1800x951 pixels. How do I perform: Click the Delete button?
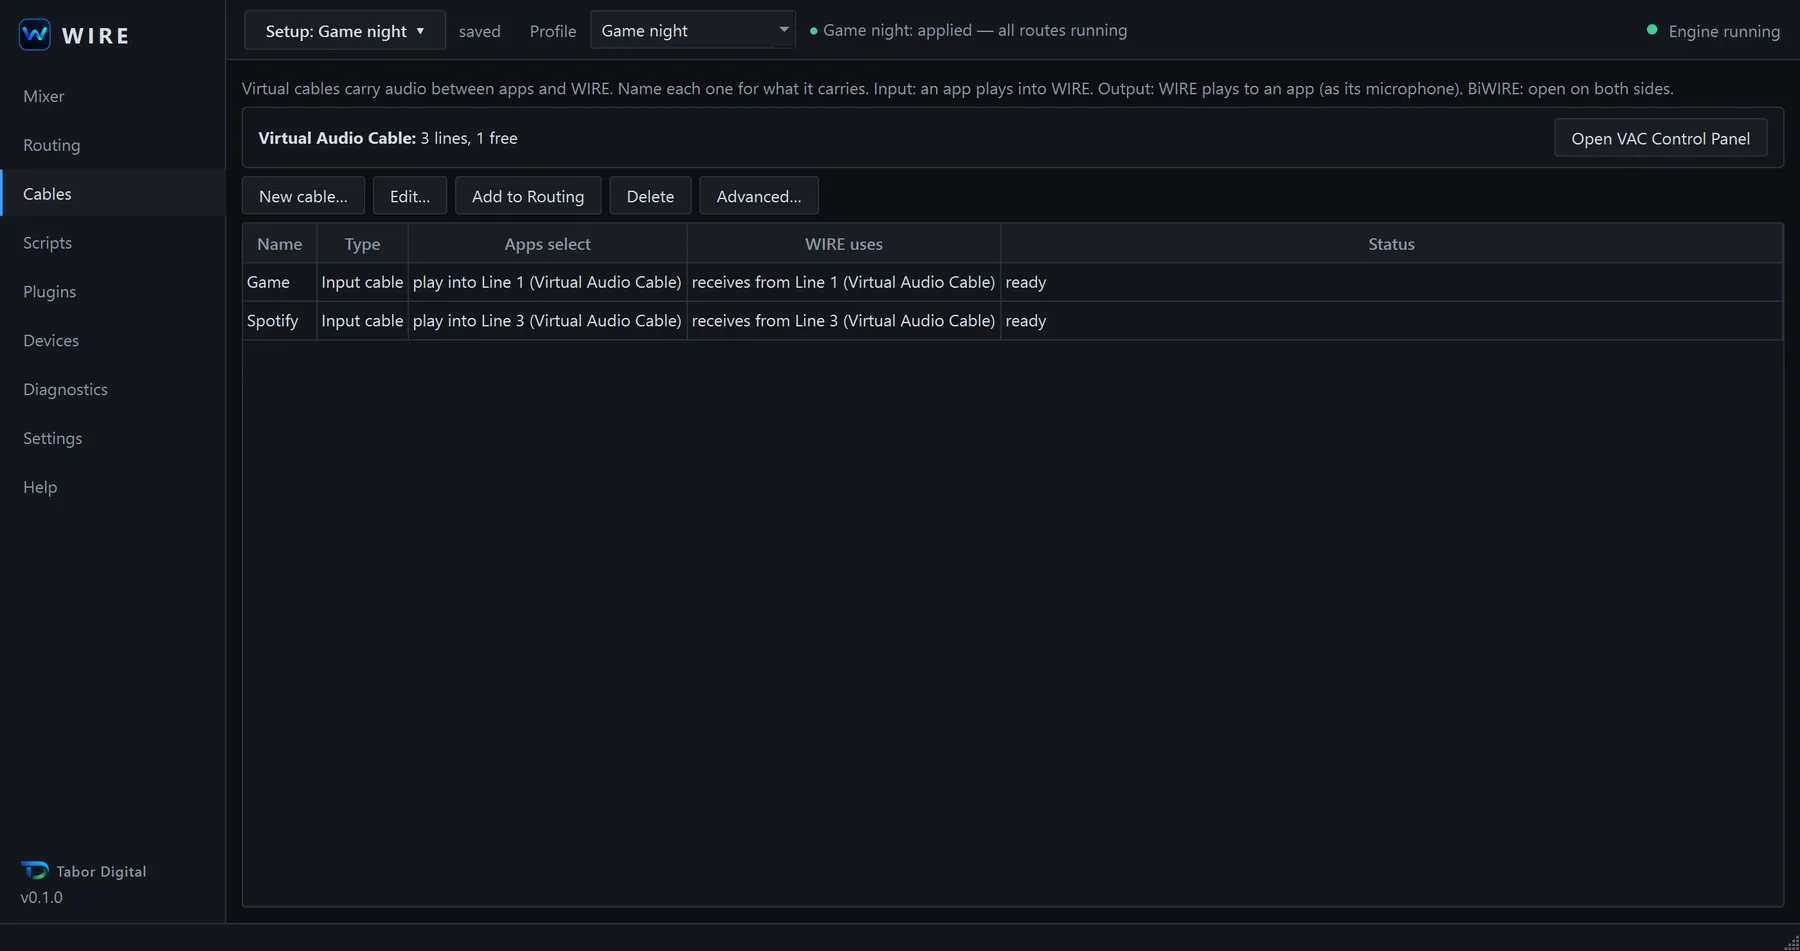click(x=650, y=196)
